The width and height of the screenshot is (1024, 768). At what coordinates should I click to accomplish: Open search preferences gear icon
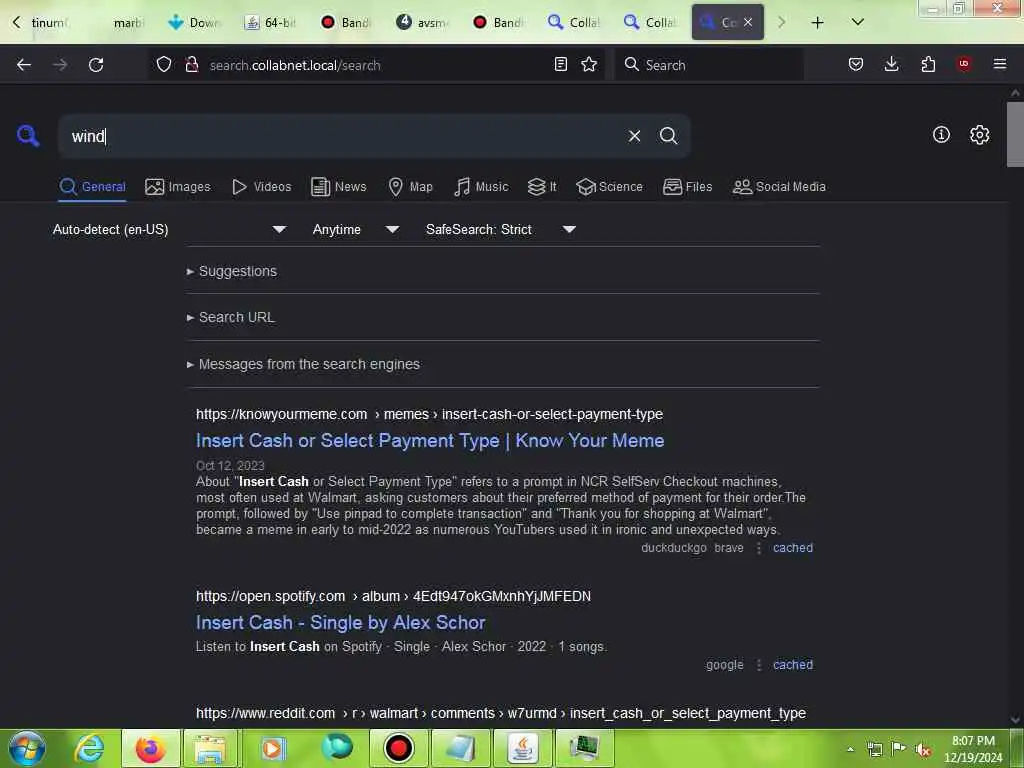pos(979,135)
